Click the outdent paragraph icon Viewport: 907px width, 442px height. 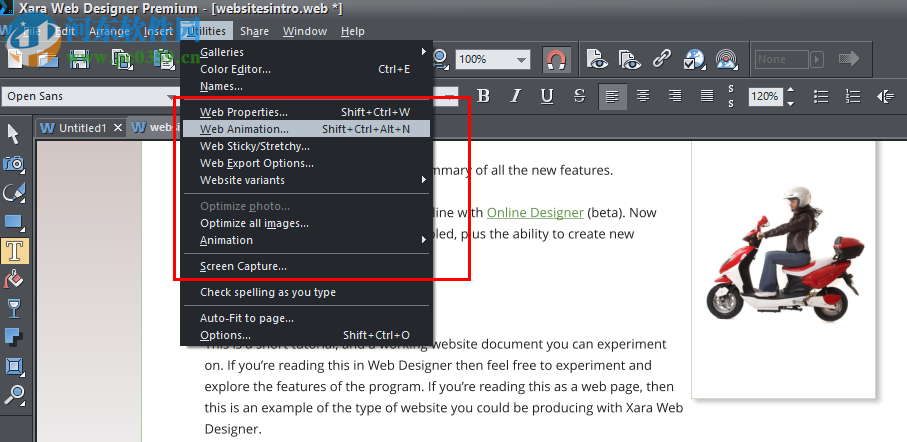point(886,96)
